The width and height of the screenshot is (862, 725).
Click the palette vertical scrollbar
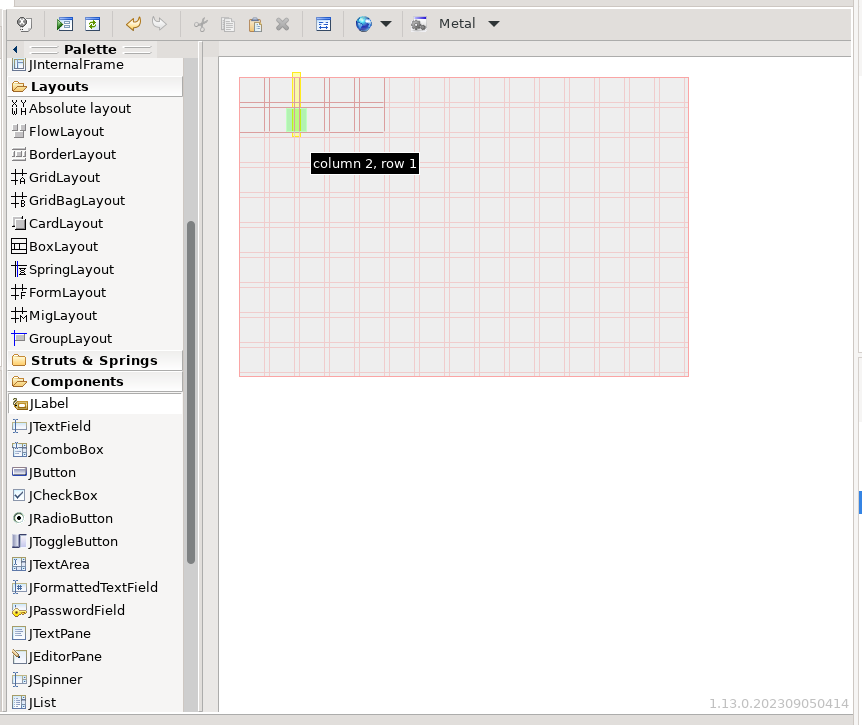pos(191,390)
